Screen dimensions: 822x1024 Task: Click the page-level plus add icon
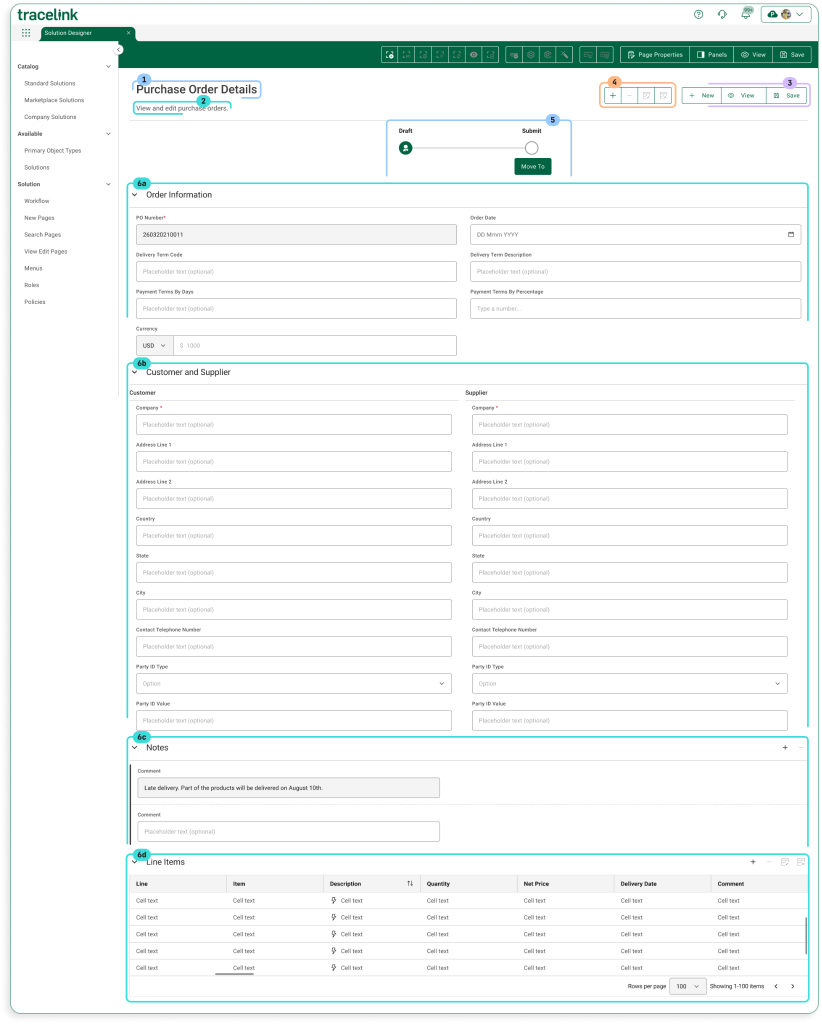click(612, 95)
